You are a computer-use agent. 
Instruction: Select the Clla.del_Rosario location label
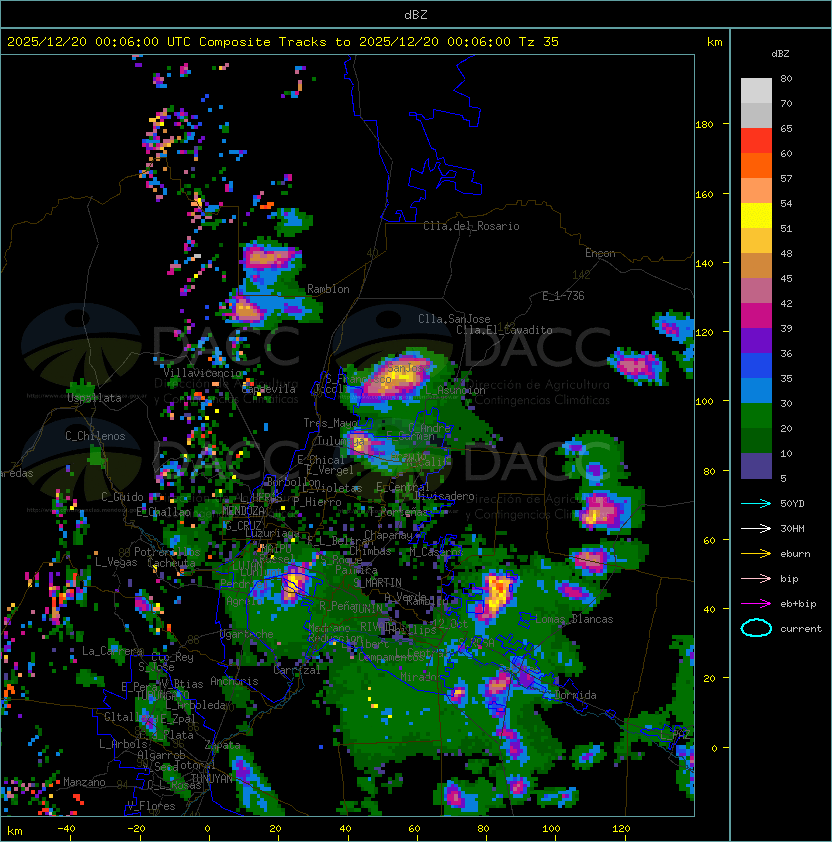tap(471, 226)
